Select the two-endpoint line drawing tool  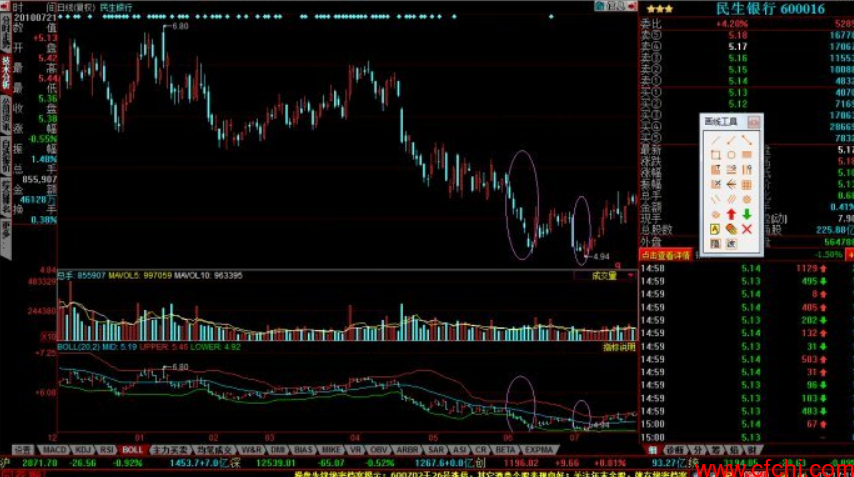click(747, 140)
